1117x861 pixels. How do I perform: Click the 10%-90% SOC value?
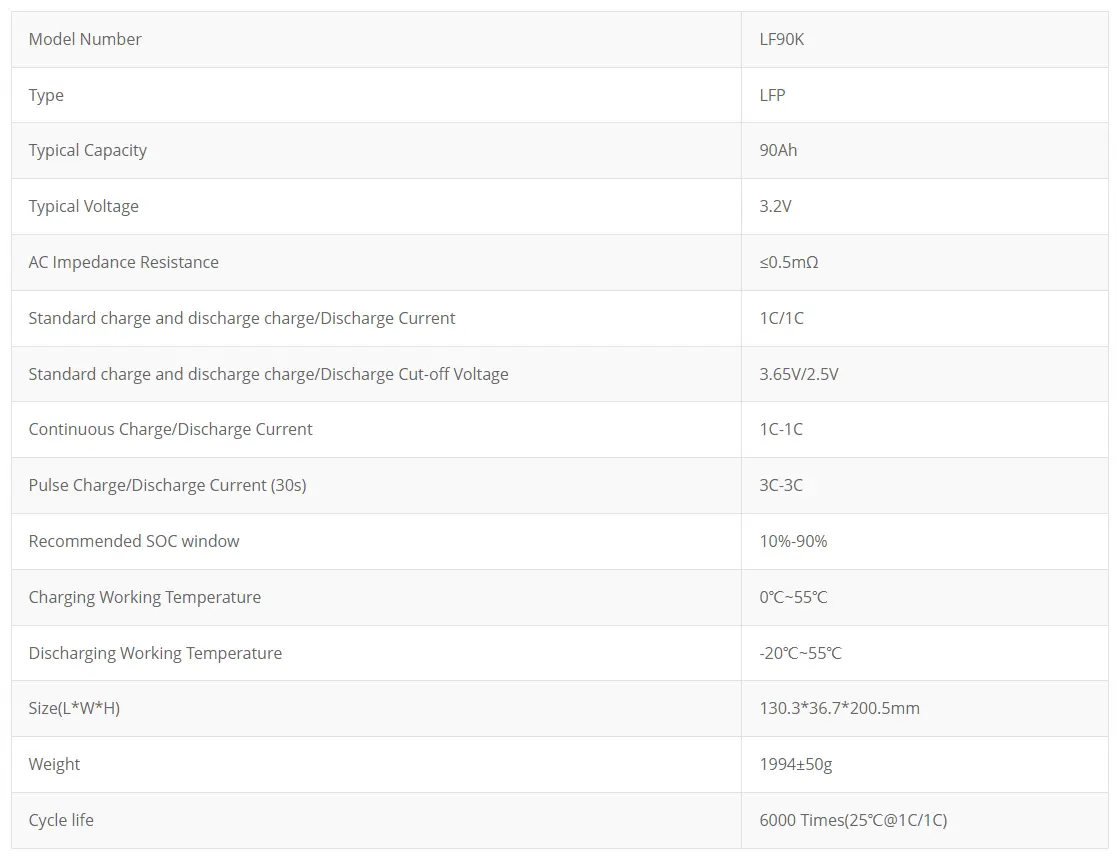[794, 541]
